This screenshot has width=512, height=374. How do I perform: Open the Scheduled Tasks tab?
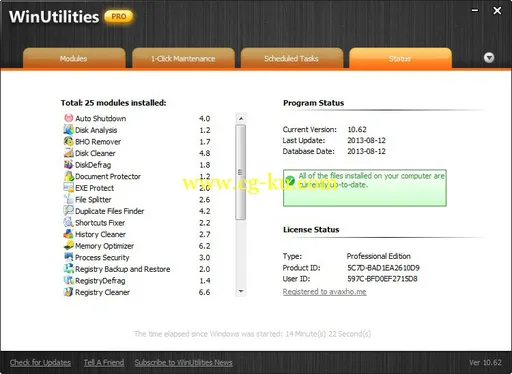[x=292, y=58]
